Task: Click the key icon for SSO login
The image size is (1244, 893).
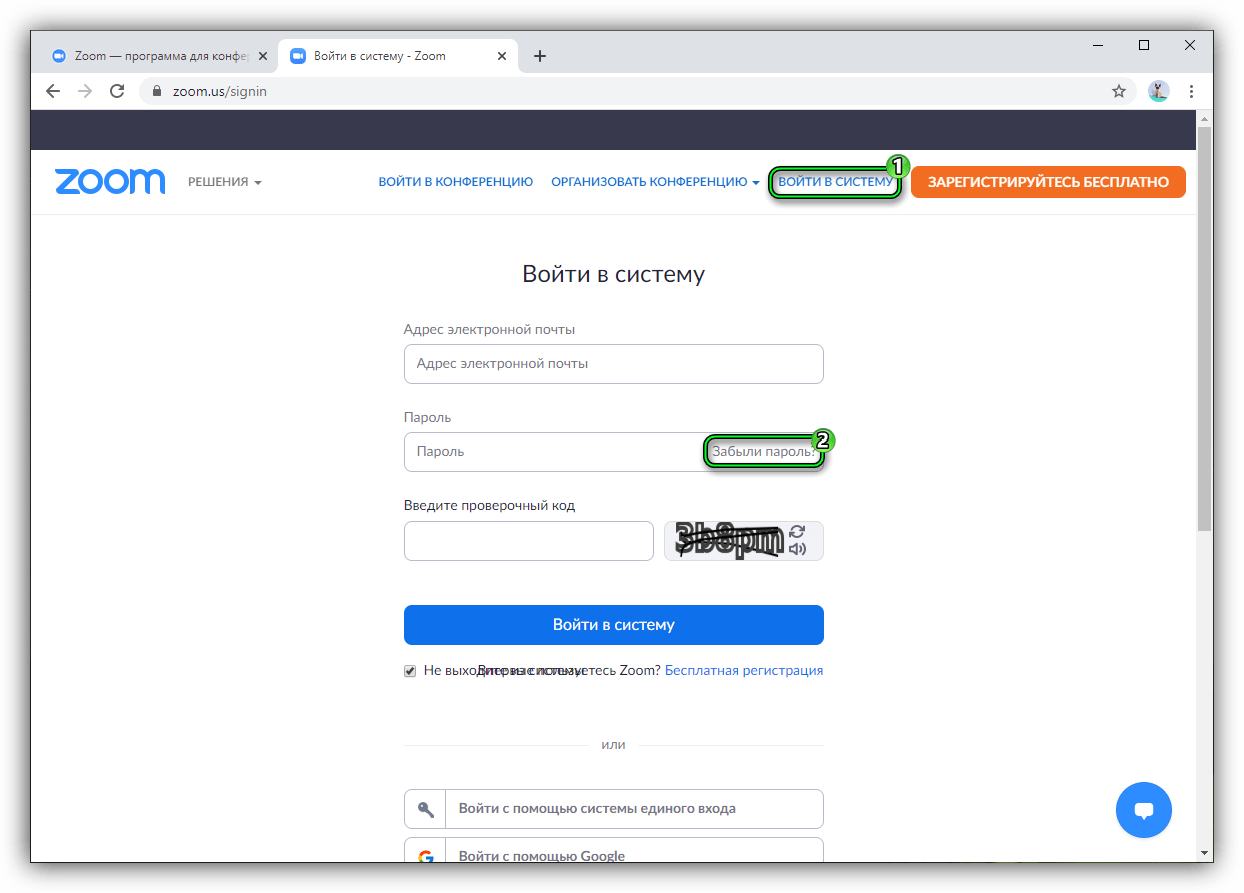Action: (426, 809)
